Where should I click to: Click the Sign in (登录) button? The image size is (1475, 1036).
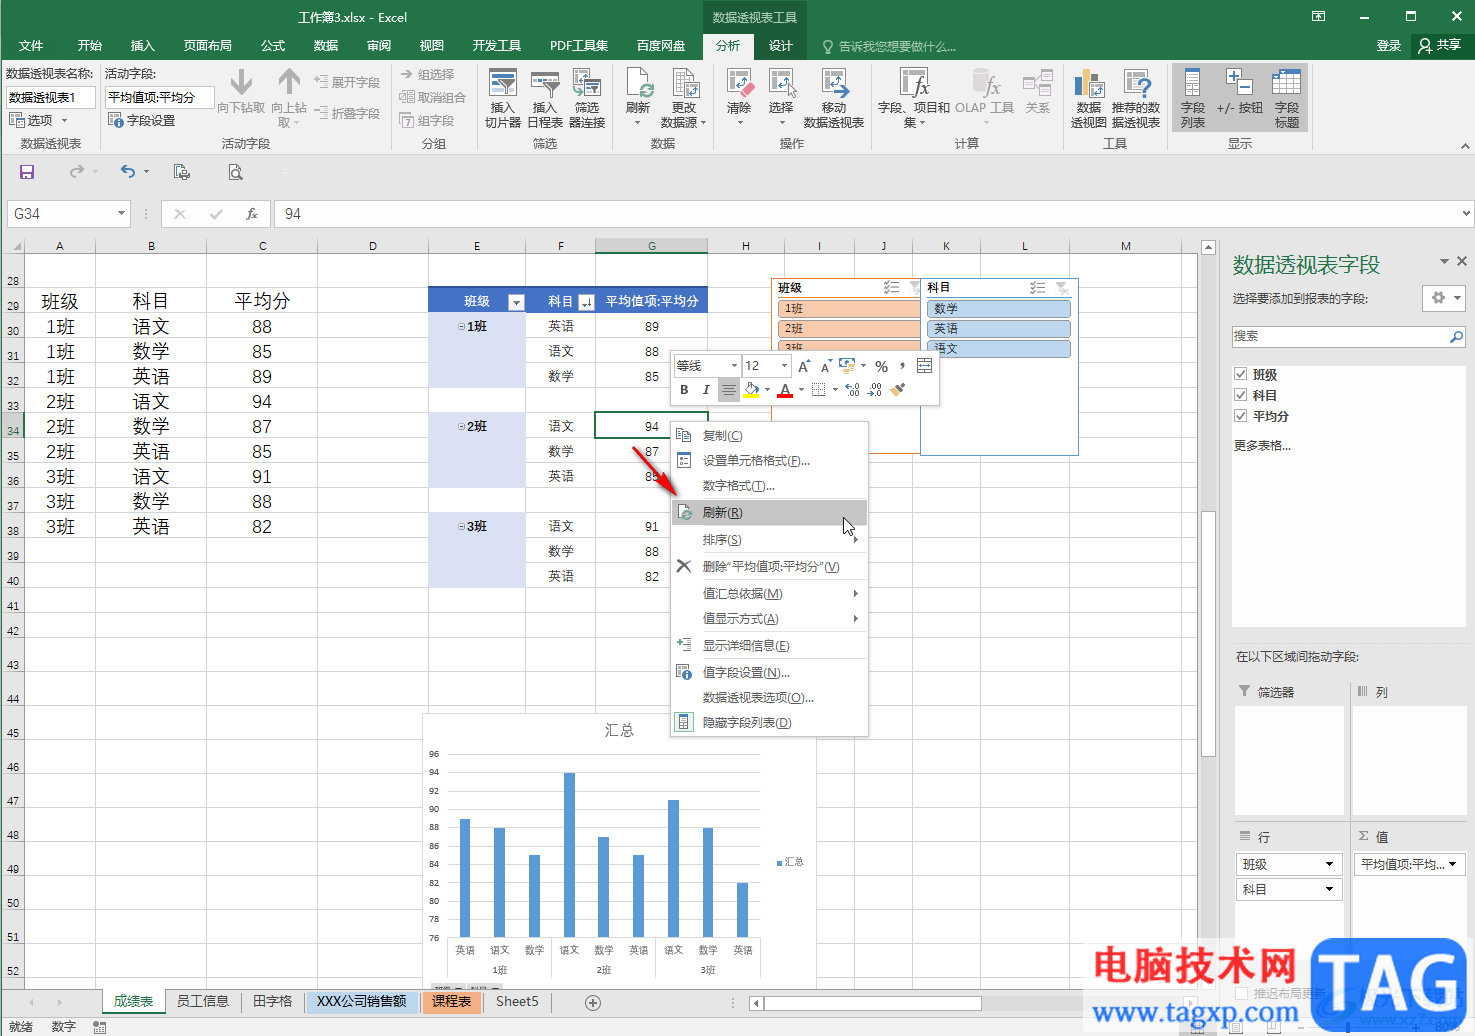tap(1388, 46)
